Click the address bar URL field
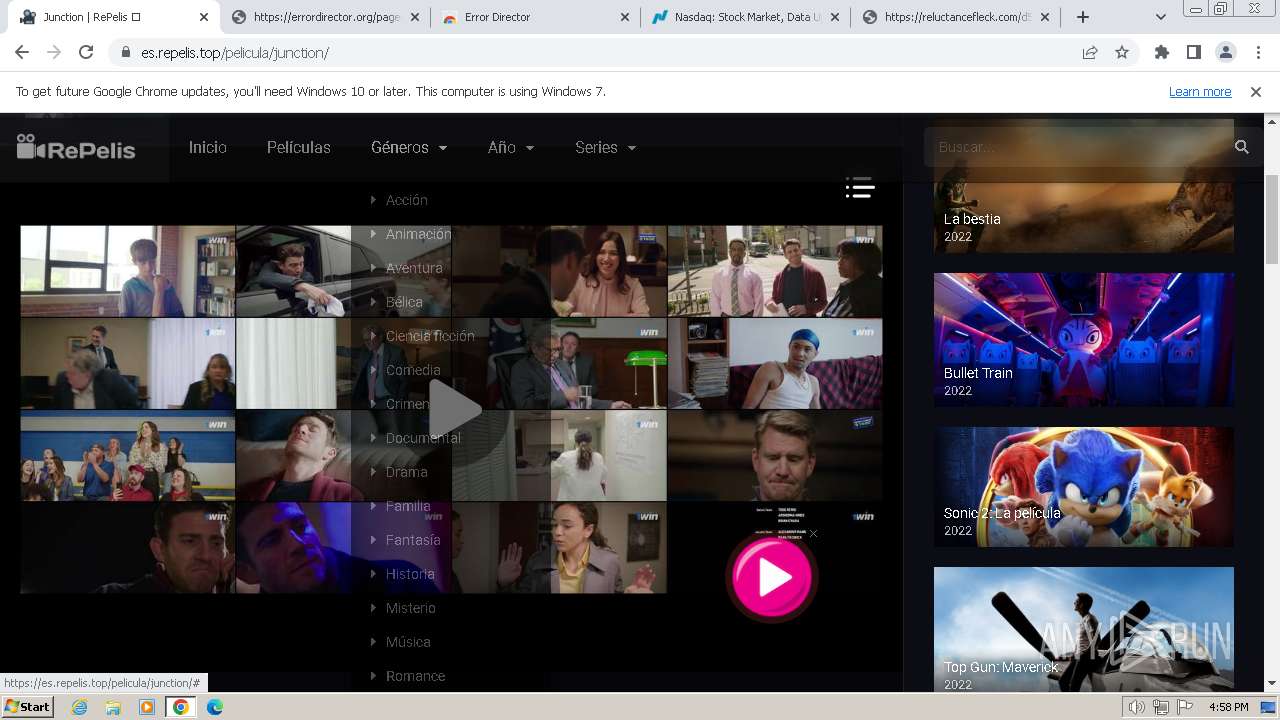The width and height of the screenshot is (1280, 720). (x=600, y=52)
